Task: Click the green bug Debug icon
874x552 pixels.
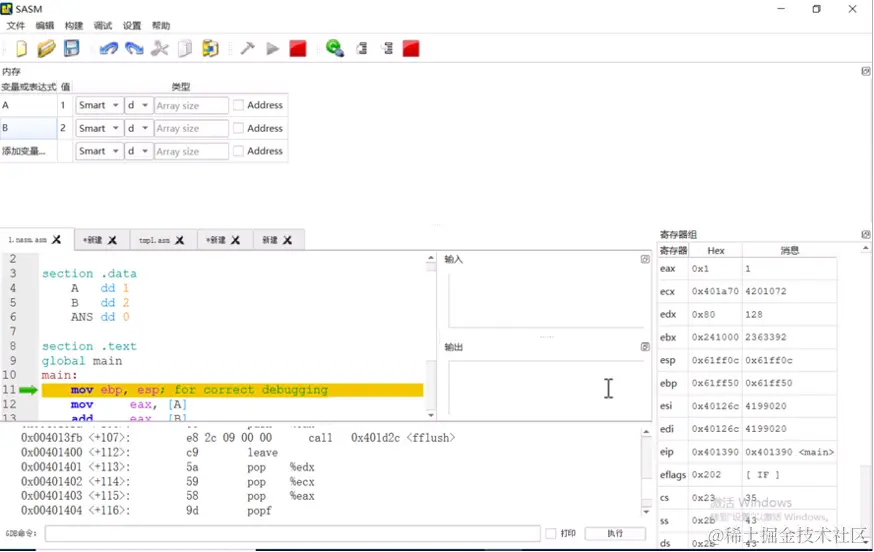Action: (334, 49)
